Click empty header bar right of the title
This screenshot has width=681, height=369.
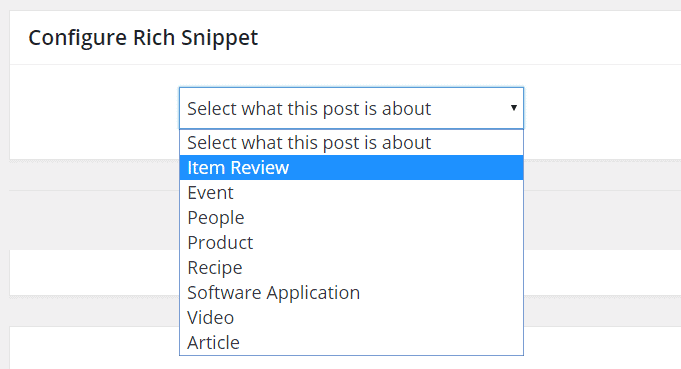pos(469,38)
